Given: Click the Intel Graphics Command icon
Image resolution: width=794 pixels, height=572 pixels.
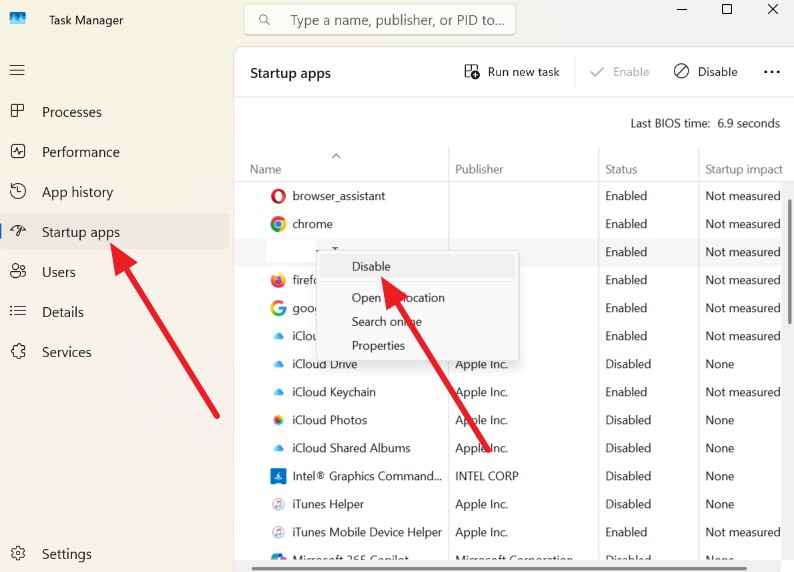Looking at the screenshot, I should (278, 476).
